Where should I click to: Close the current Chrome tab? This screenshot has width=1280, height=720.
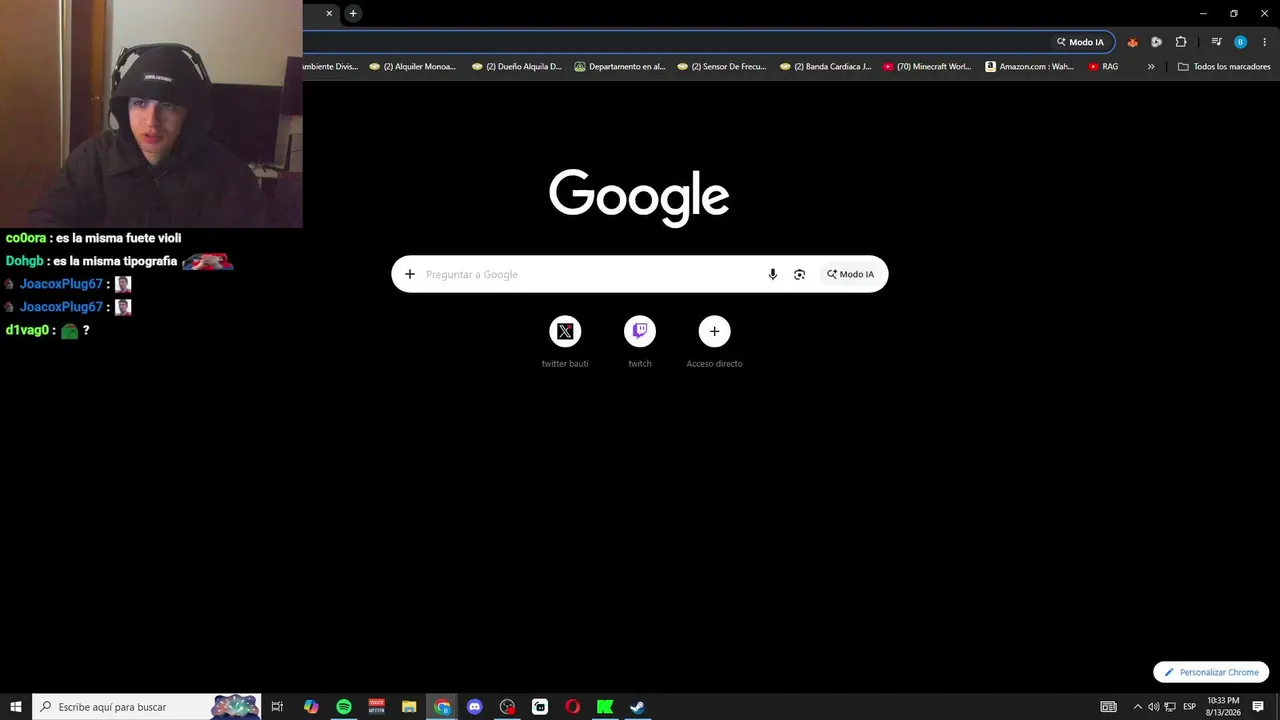click(329, 13)
